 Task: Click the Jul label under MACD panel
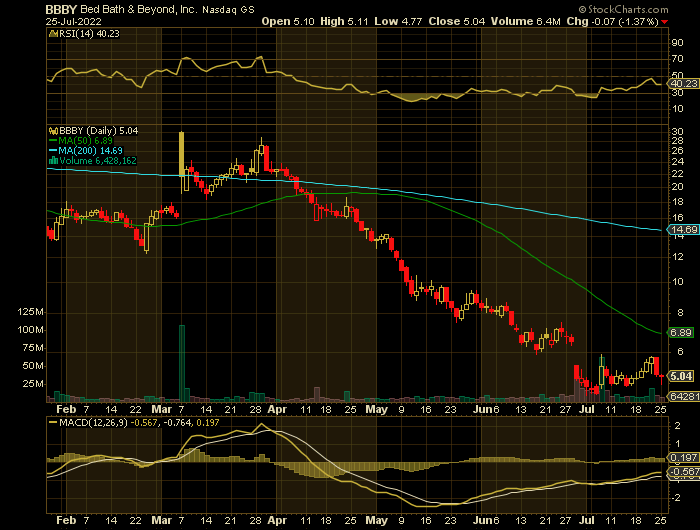(x=587, y=521)
